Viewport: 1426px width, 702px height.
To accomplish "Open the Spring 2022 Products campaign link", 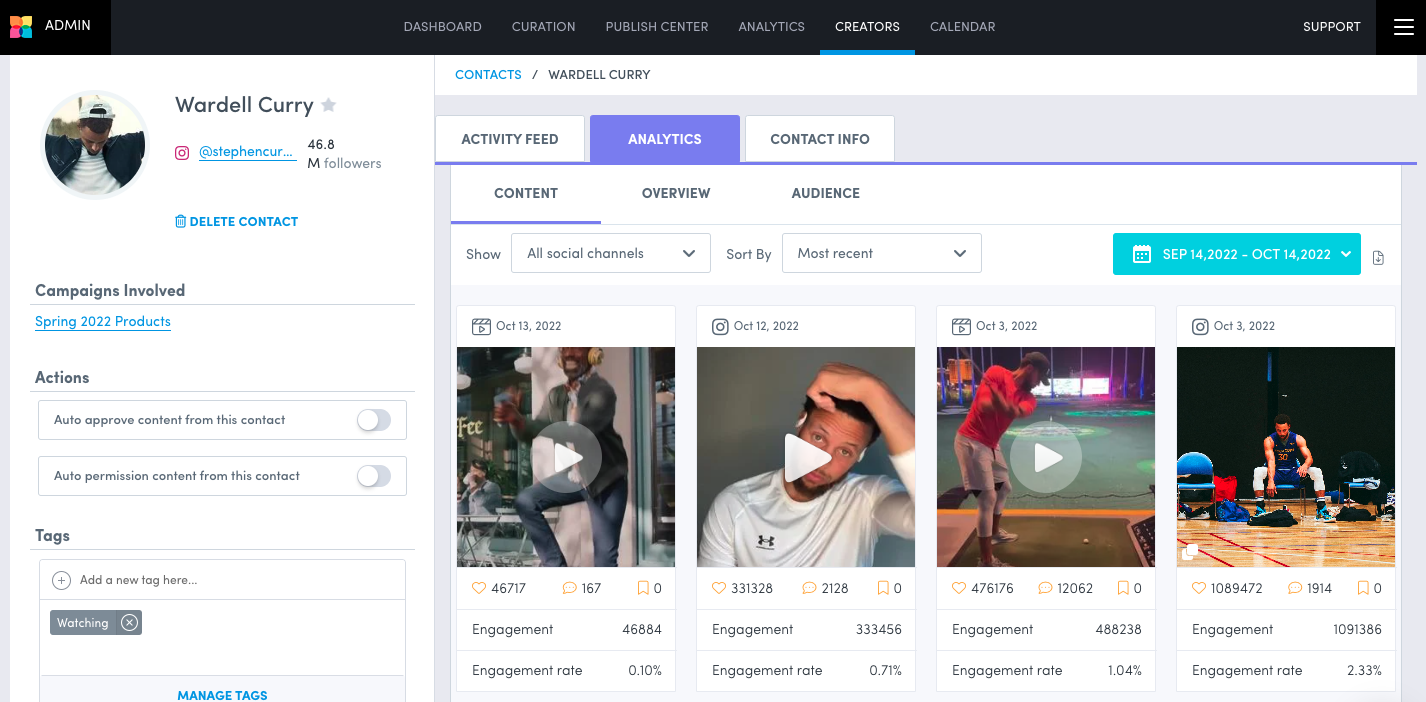I will pos(103,322).
